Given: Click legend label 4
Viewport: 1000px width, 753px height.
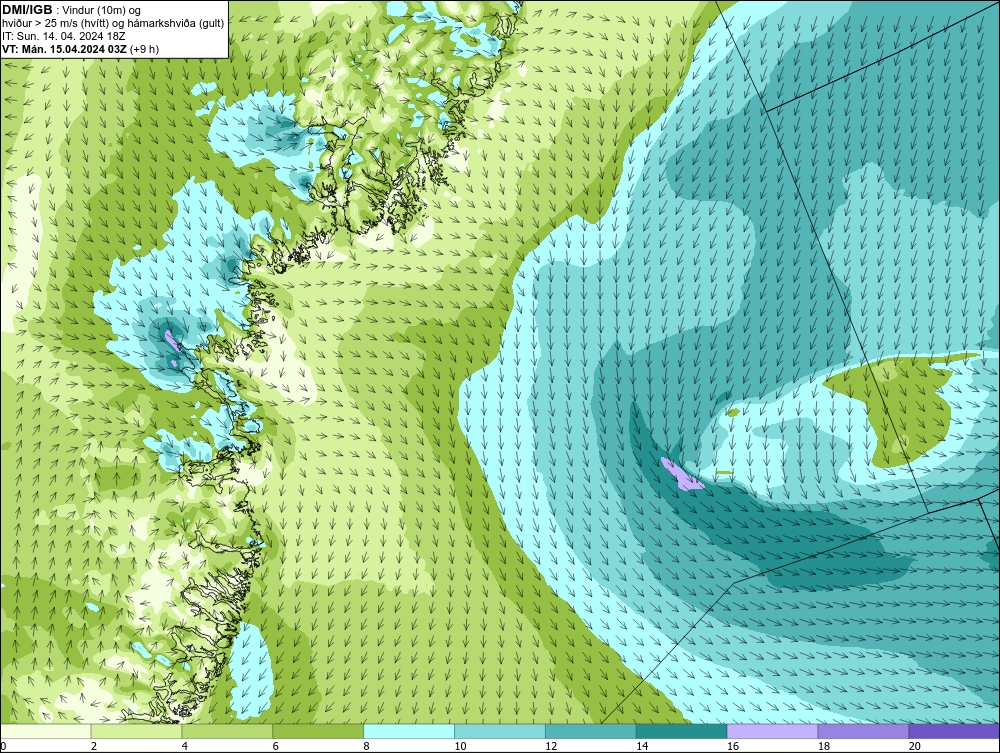Looking at the screenshot, I should tap(185, 746).
